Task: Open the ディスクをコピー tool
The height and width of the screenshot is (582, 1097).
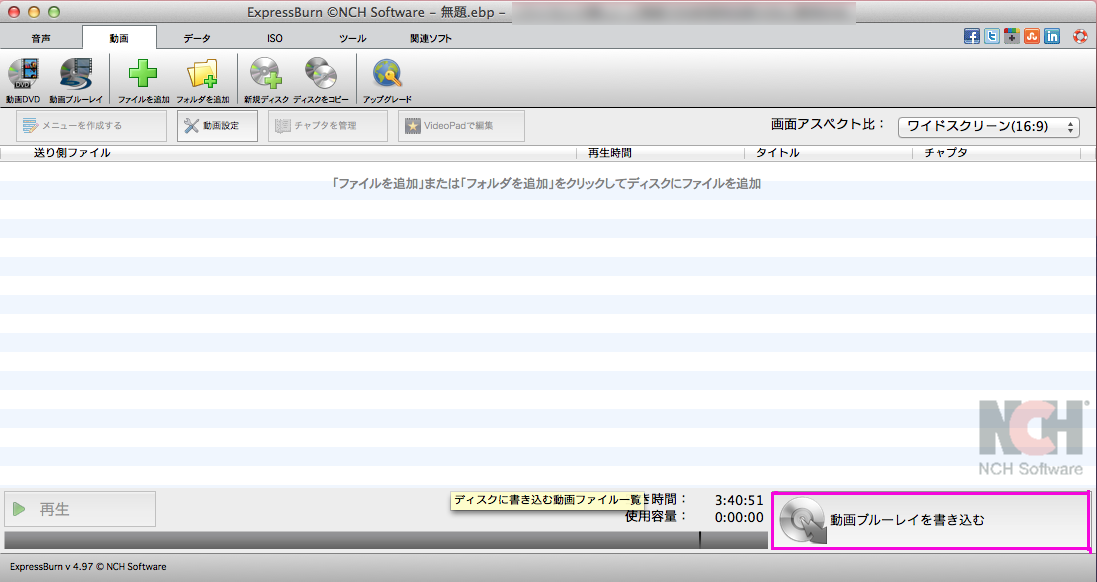Action: (x=320, y=80)
